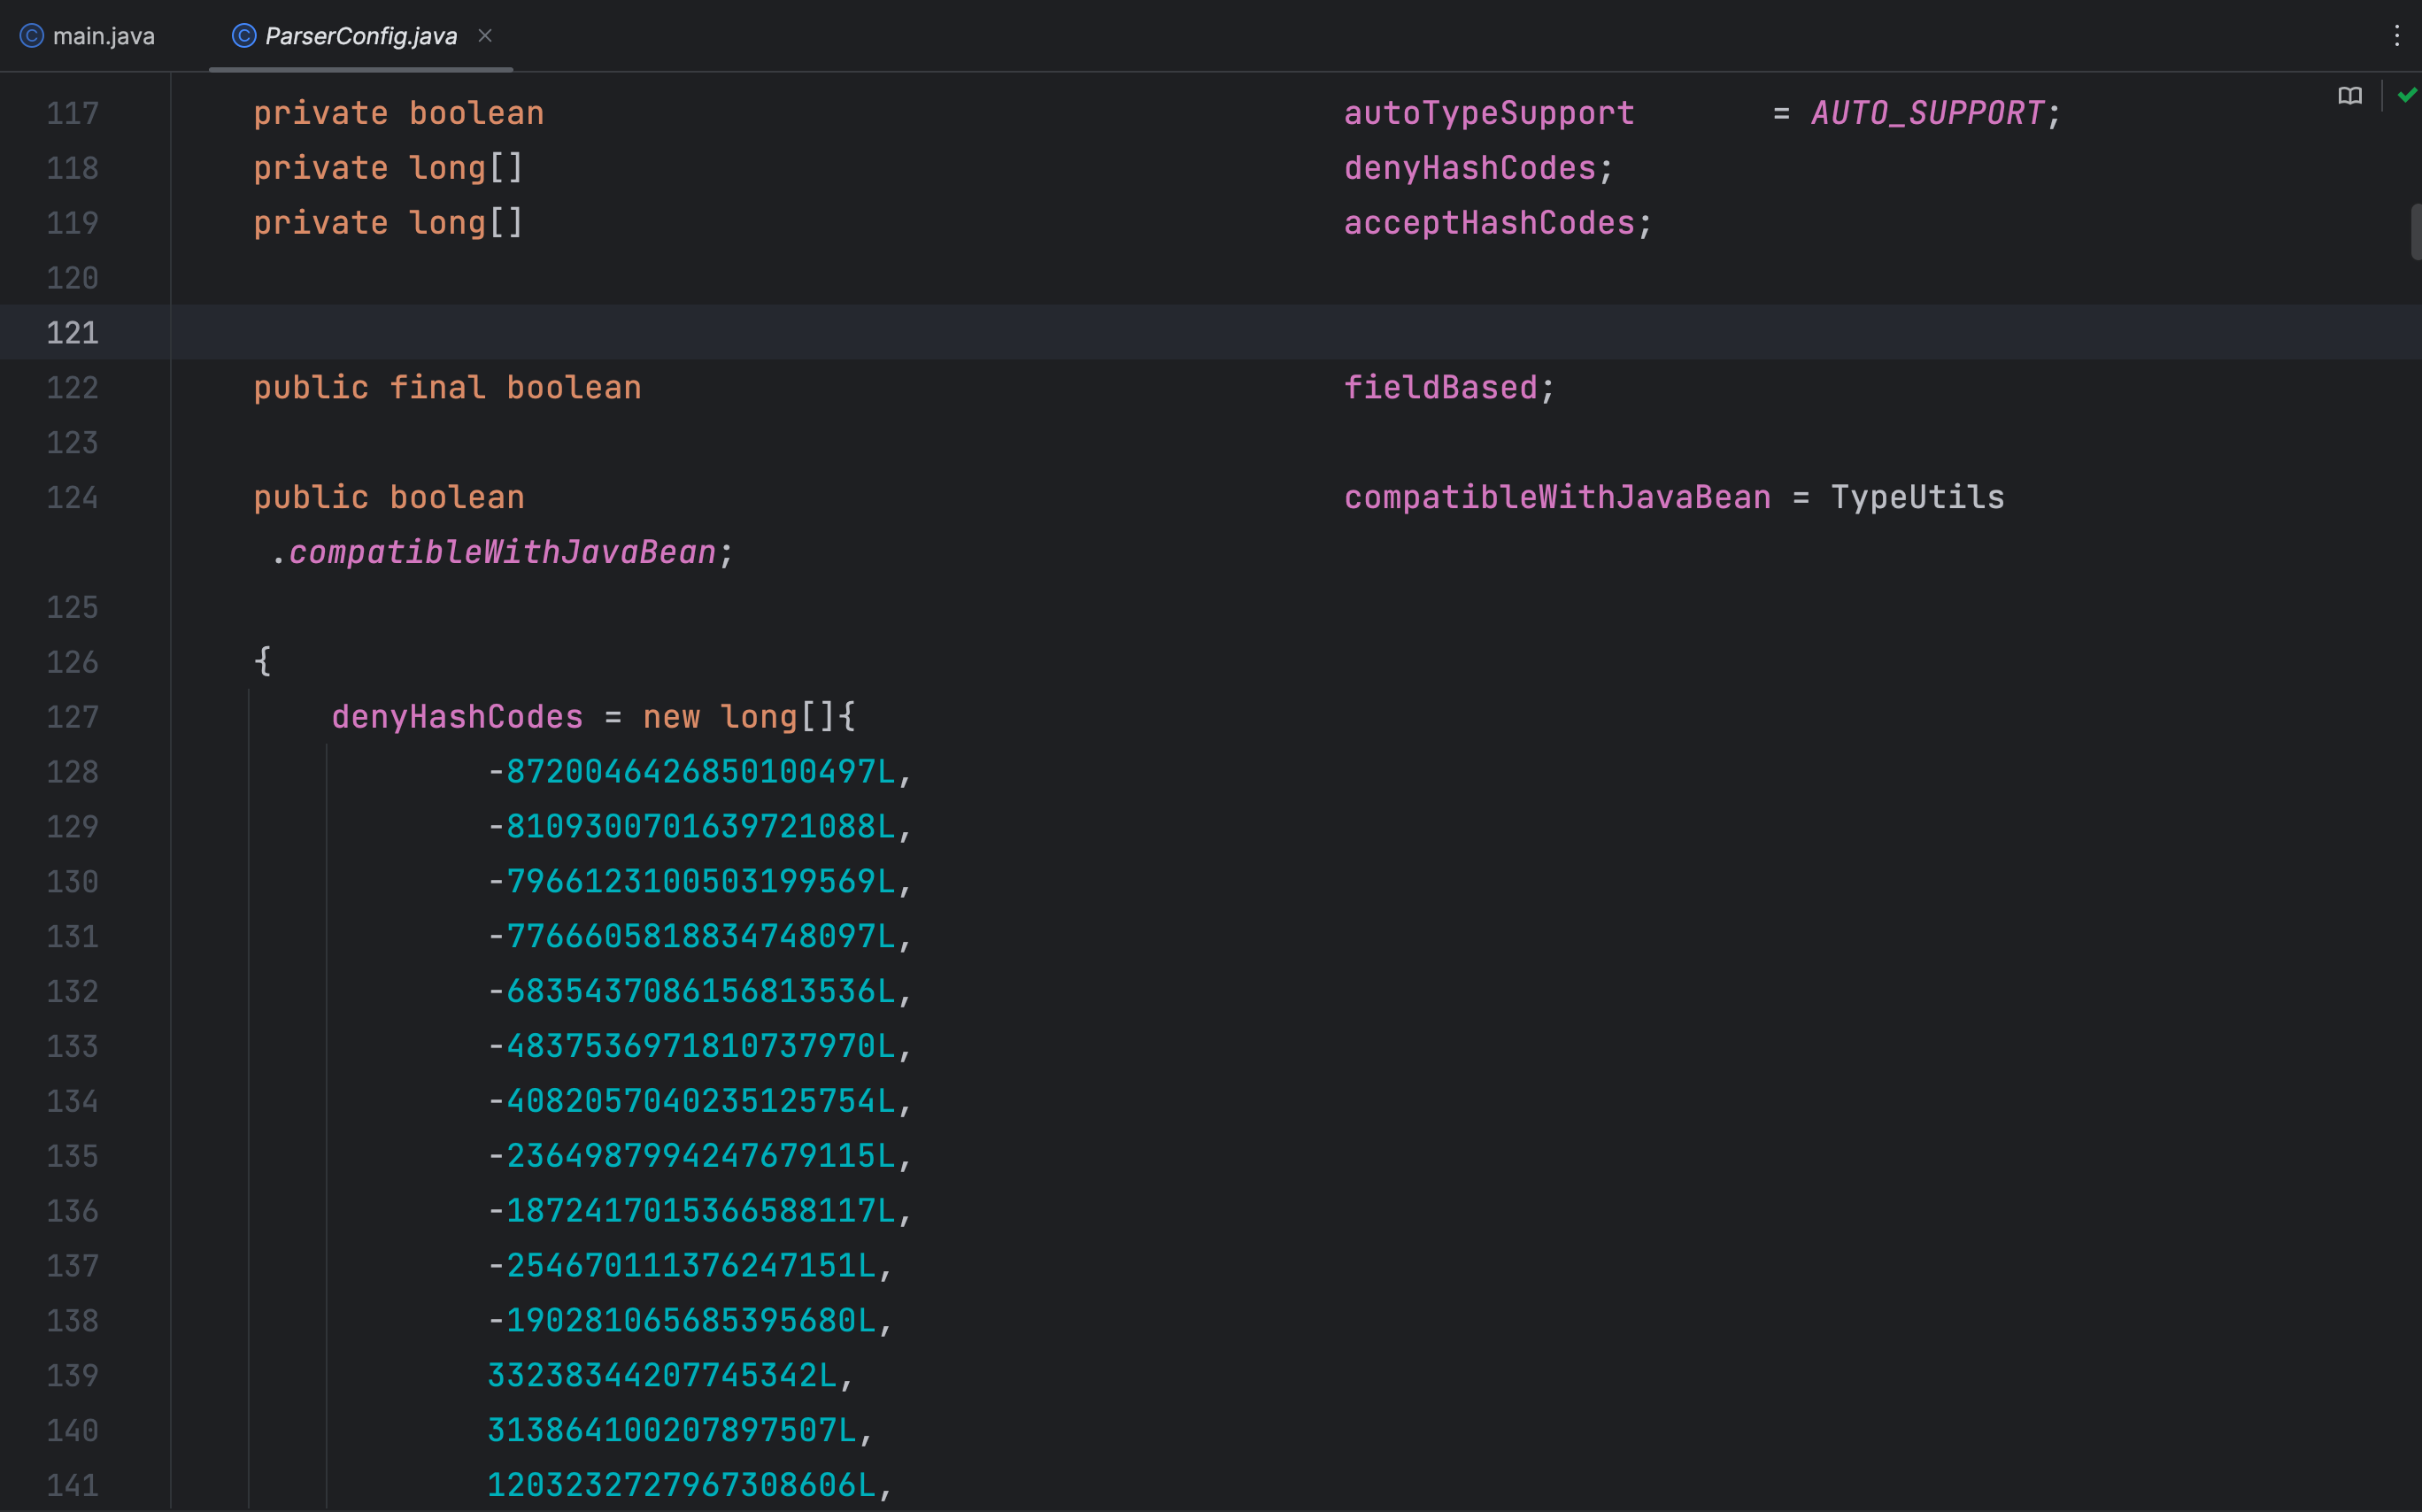The width and height of the screenshot is (2422, 1512).
Task: Click line number 141 in gutter
Action: 72,1486
